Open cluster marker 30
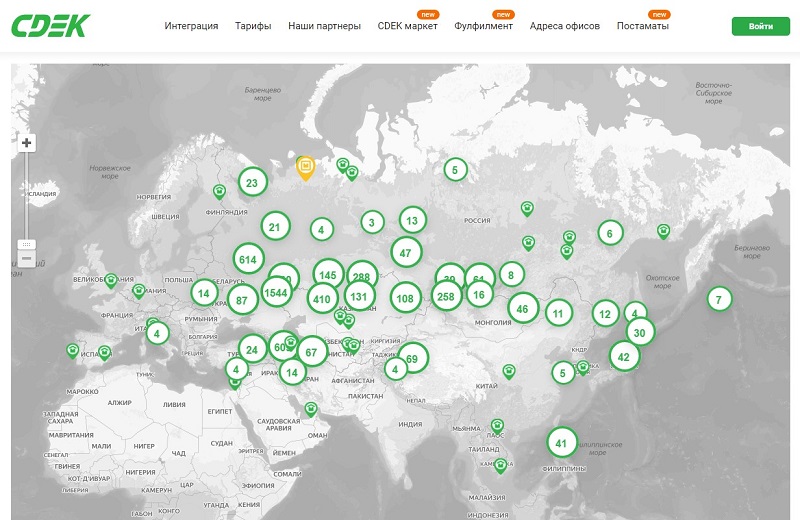This screenshot has width=800, height=520. coord(640,333)
